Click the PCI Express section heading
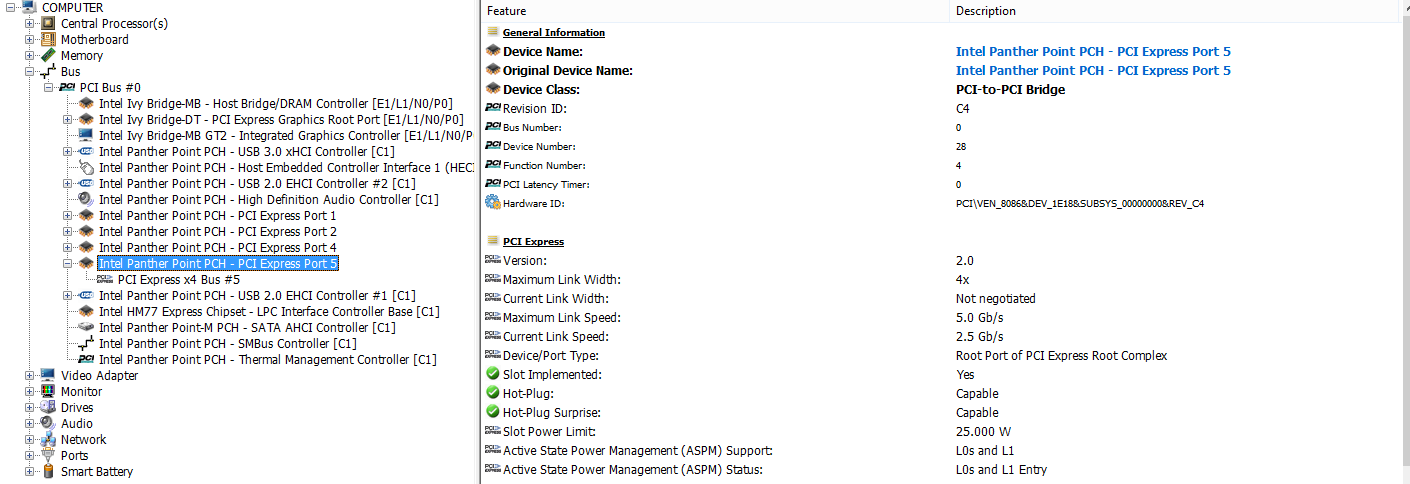 533,241
